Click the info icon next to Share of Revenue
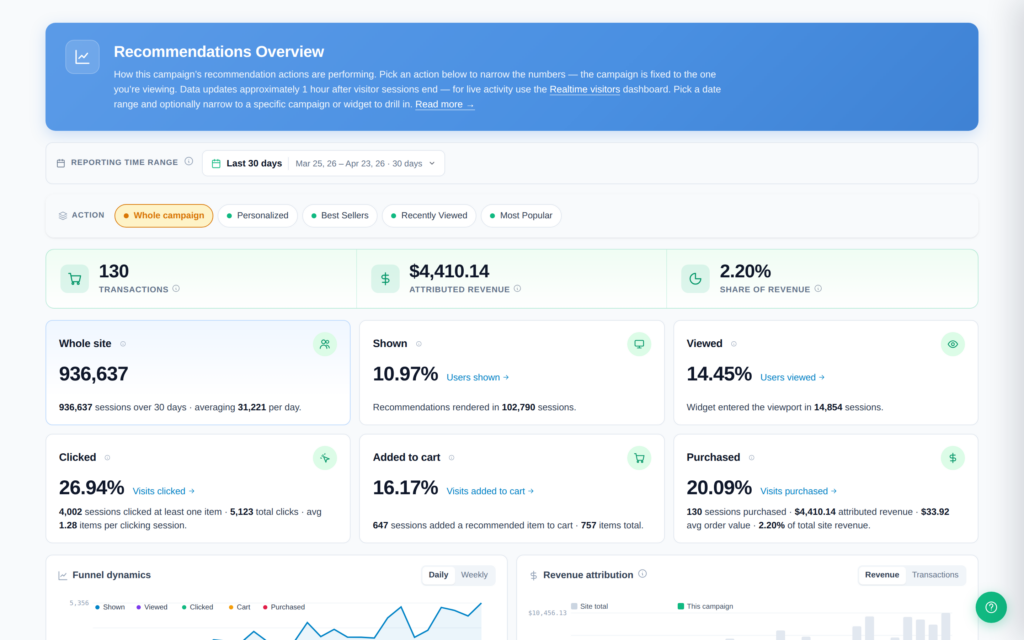The image size is (1024, 640). [x=818, y=289]
